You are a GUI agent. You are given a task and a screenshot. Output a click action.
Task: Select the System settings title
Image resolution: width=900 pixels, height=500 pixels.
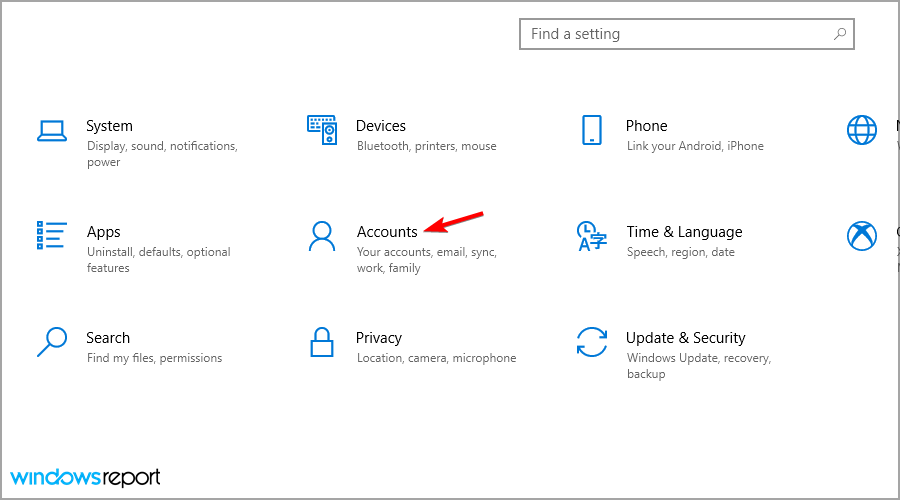pyautogui.click(x=109, y=126)
